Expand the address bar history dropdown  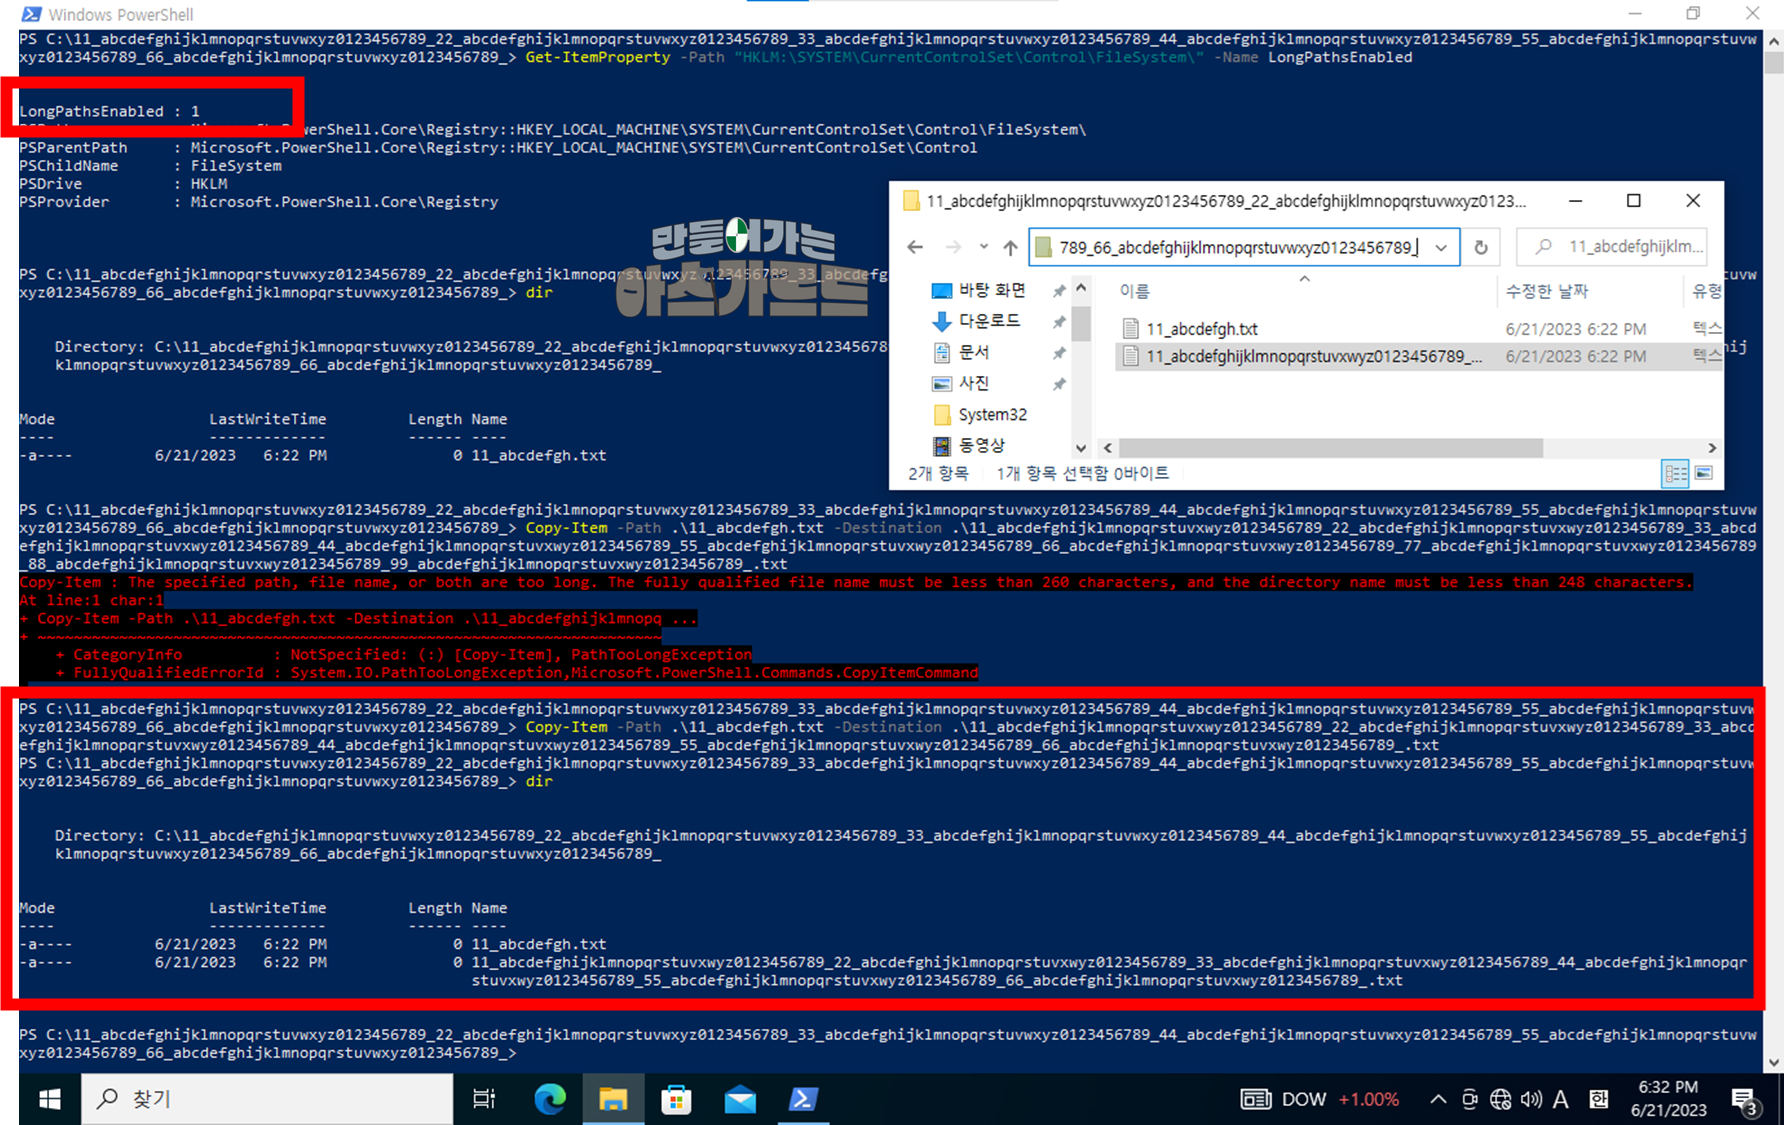(1441, 247)
